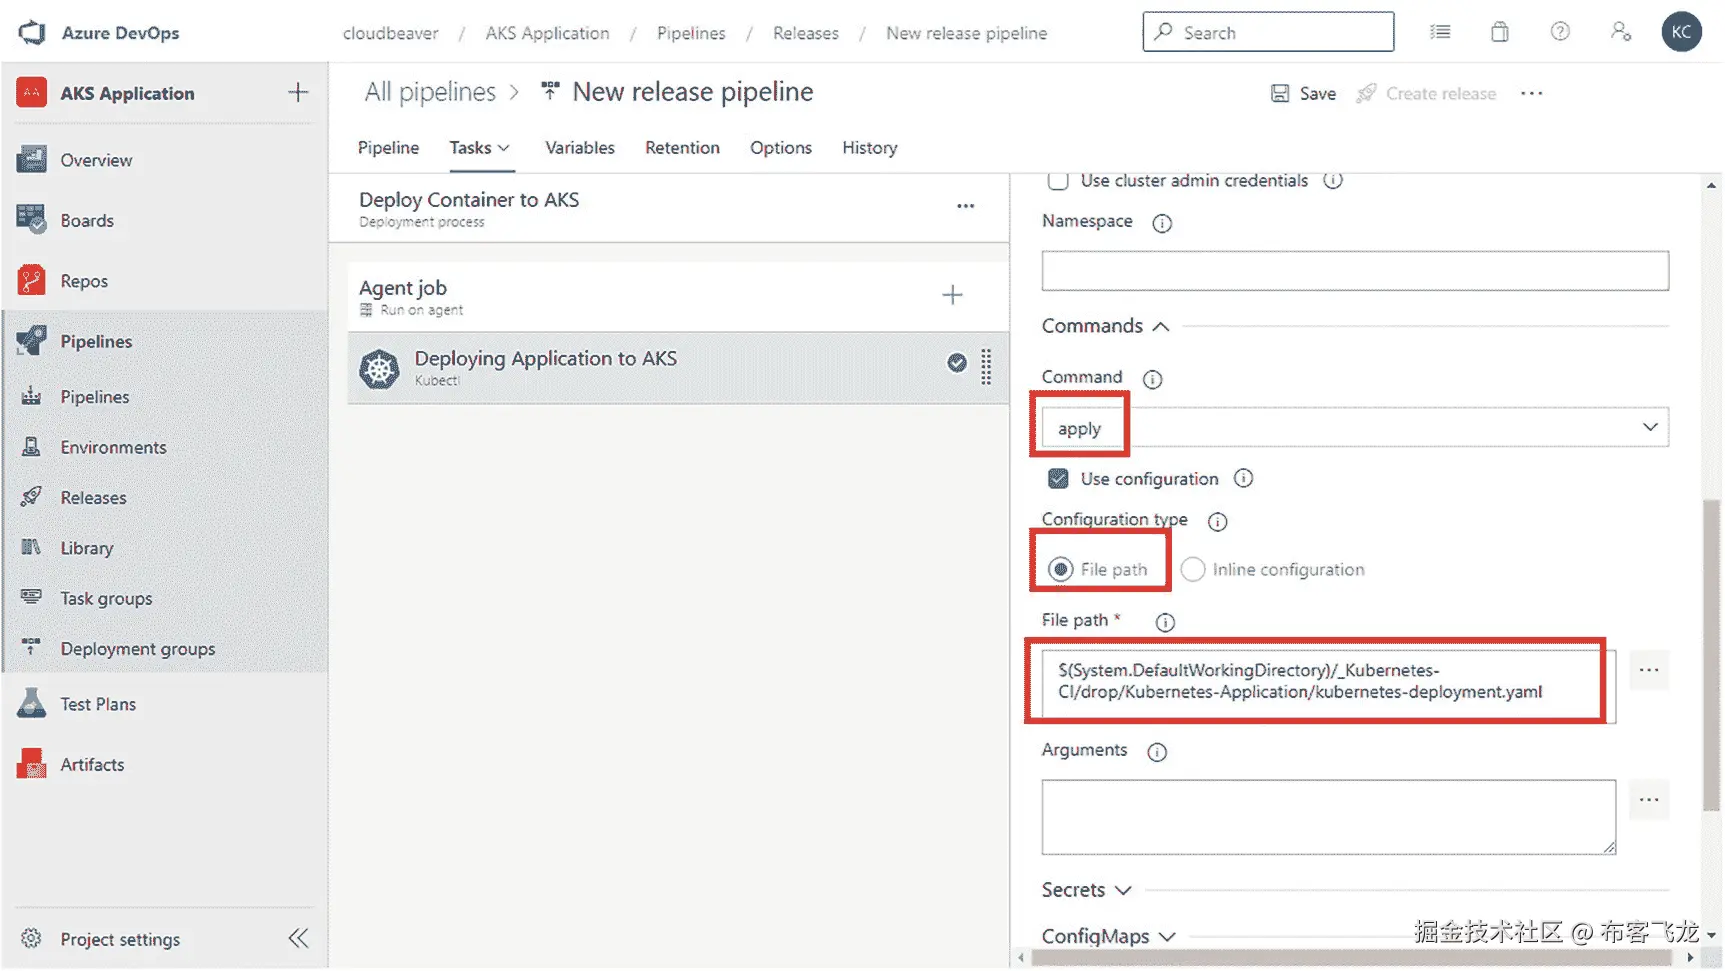Screen dimensions: 1725x971
Task: Click the Namespace input field
Action: pos(1355,271)
